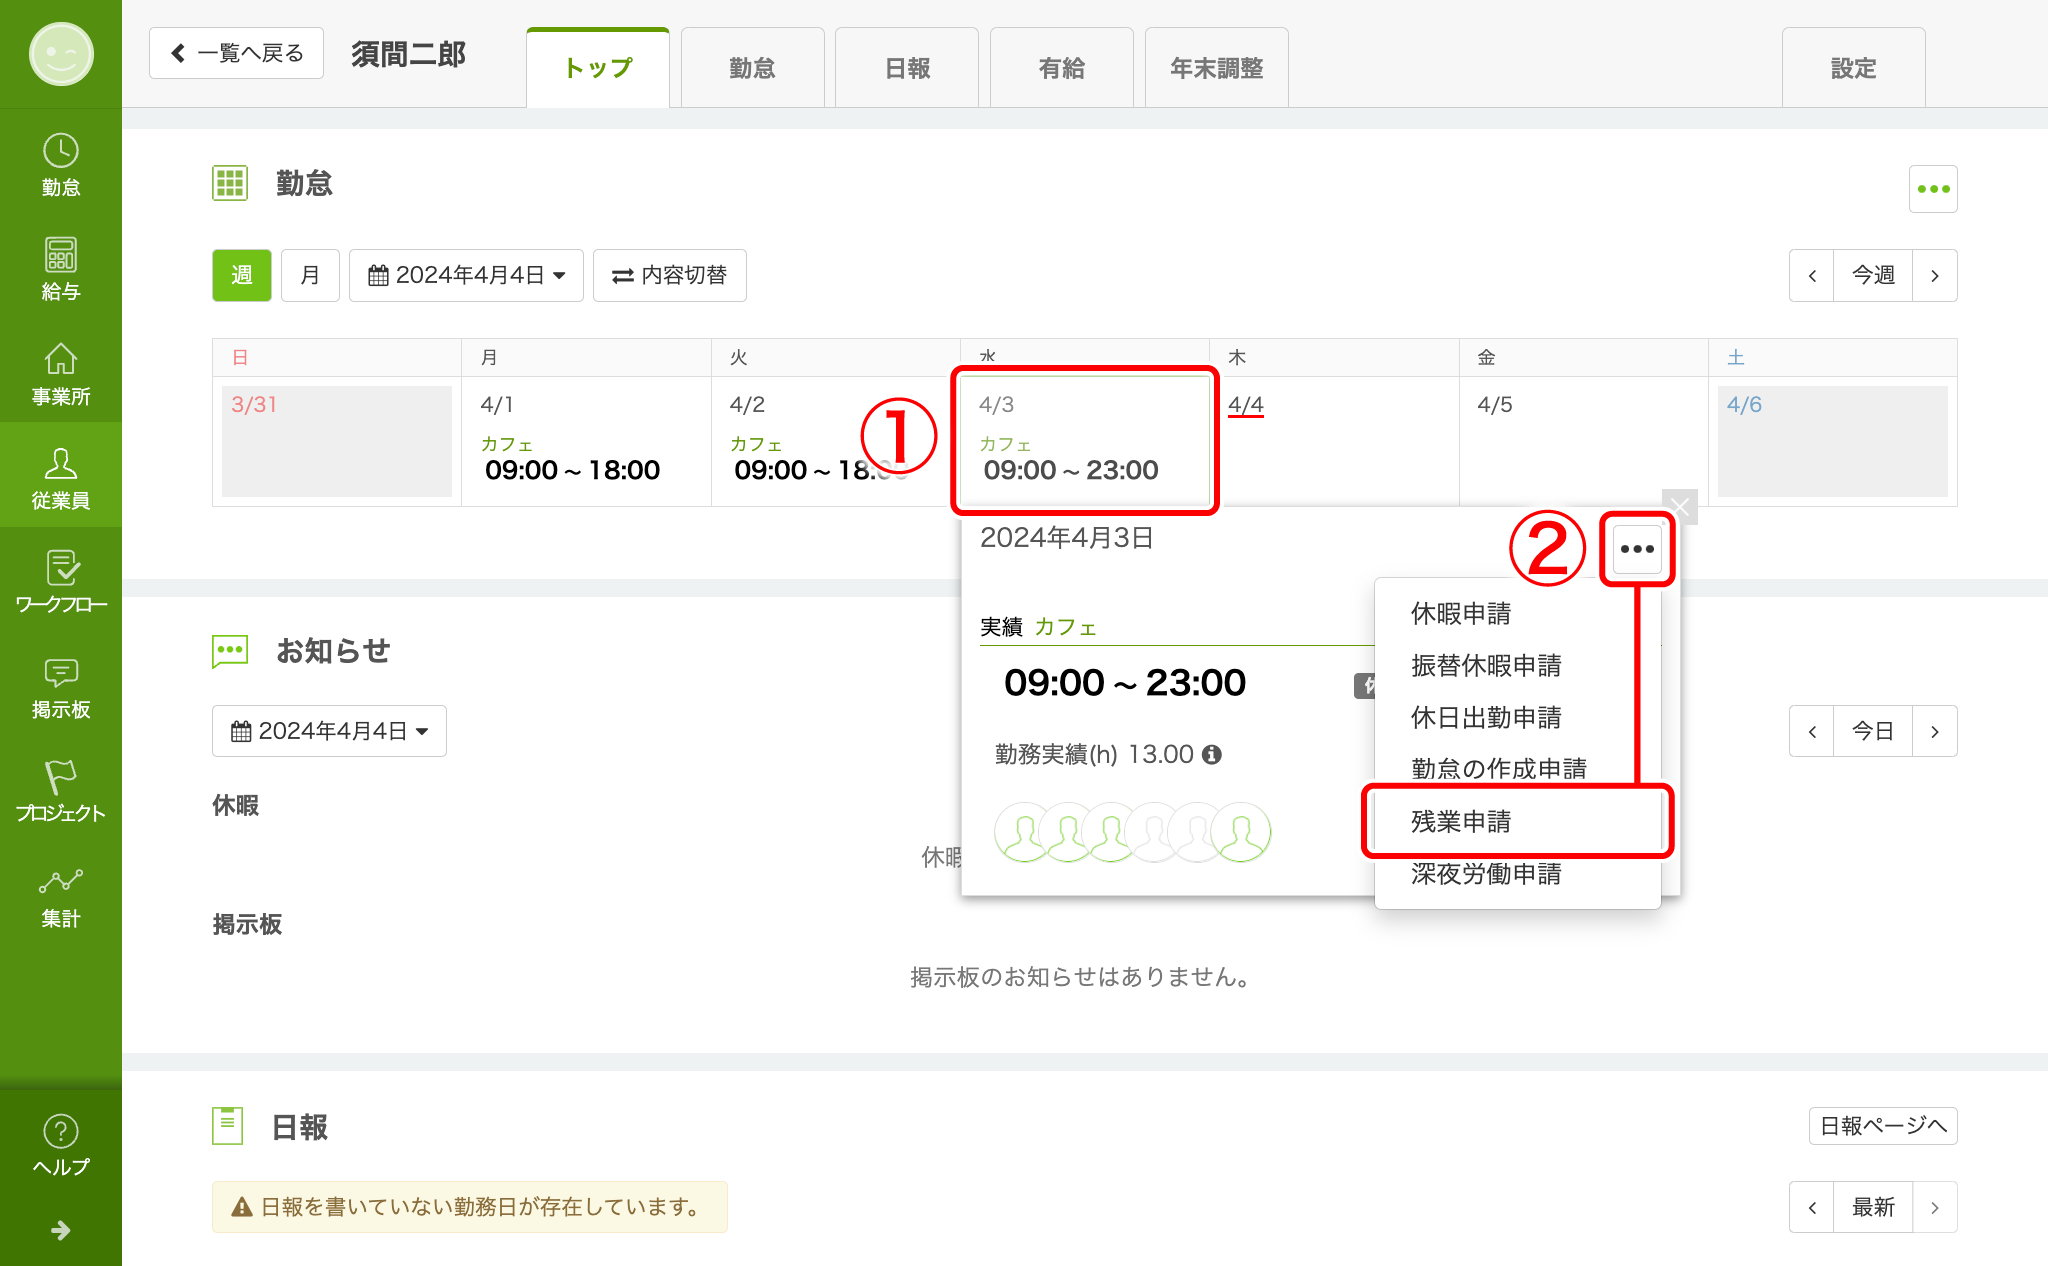
Task: Click the カフェ link in the popup
Action: 1065,627
